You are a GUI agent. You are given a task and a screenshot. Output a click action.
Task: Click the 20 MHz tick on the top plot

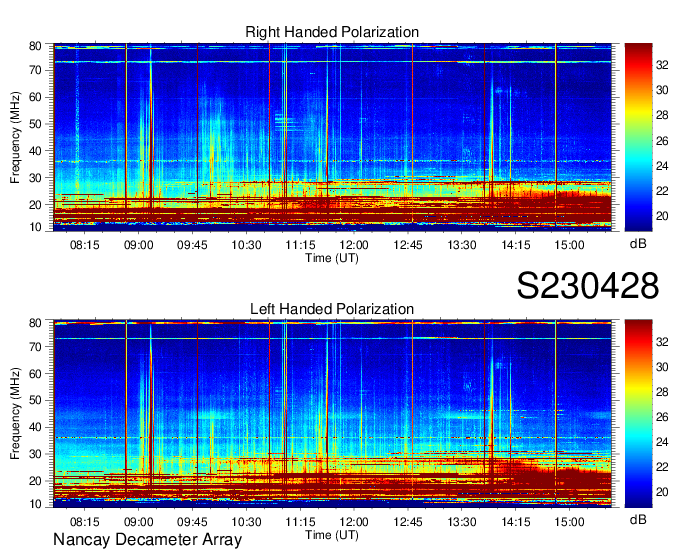click(36, 205)
